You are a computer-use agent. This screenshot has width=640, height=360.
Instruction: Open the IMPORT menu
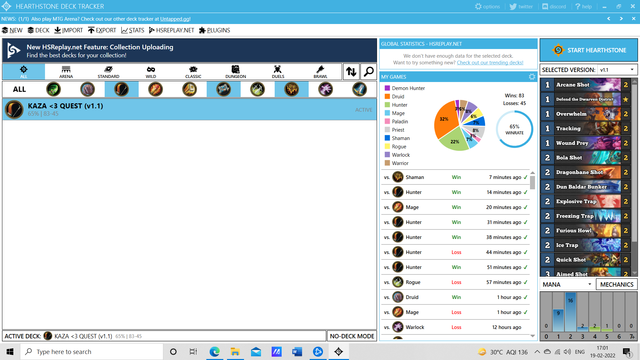[69, 30]
